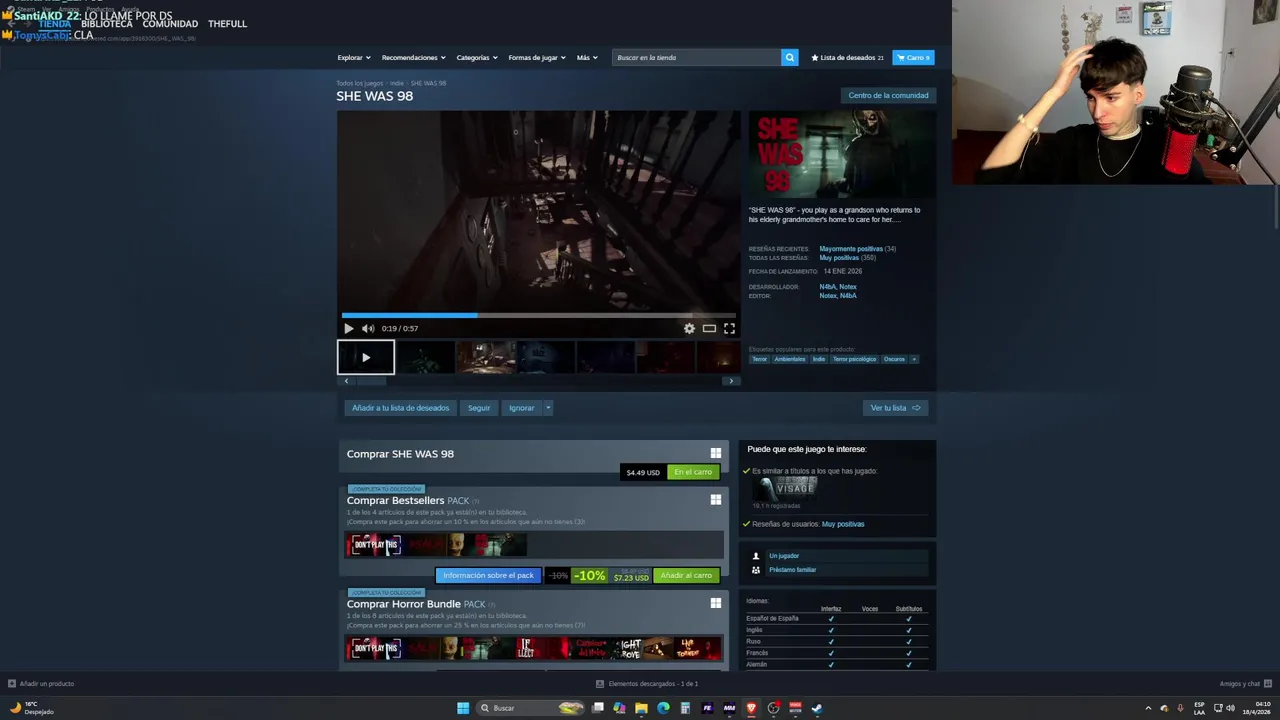The width and height of the screenshot is (1280, 720).
Task: Expand the Explorar dropdown menu
Action: 354,57
